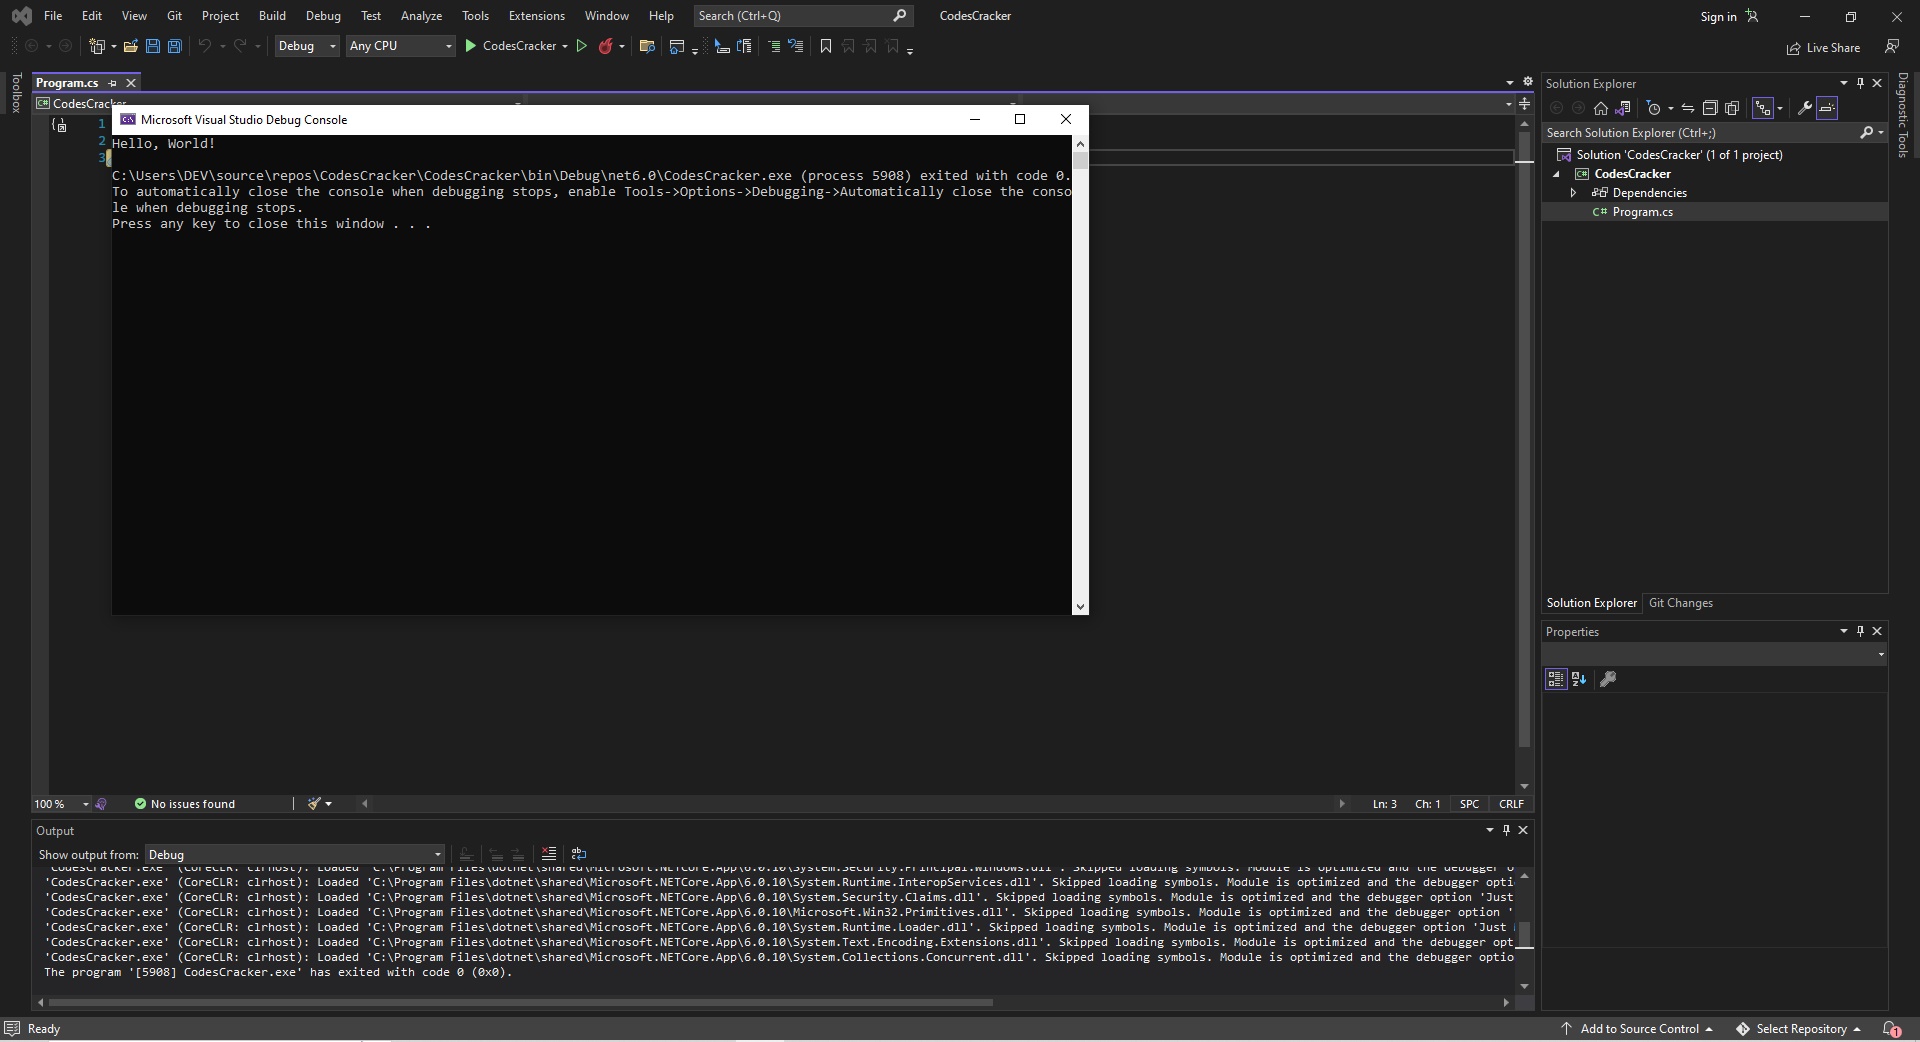Viewport: 1920px width, 1042px height.
Task: Click Sync with Active Document arrows icon
Action: tap(1688, 108)
